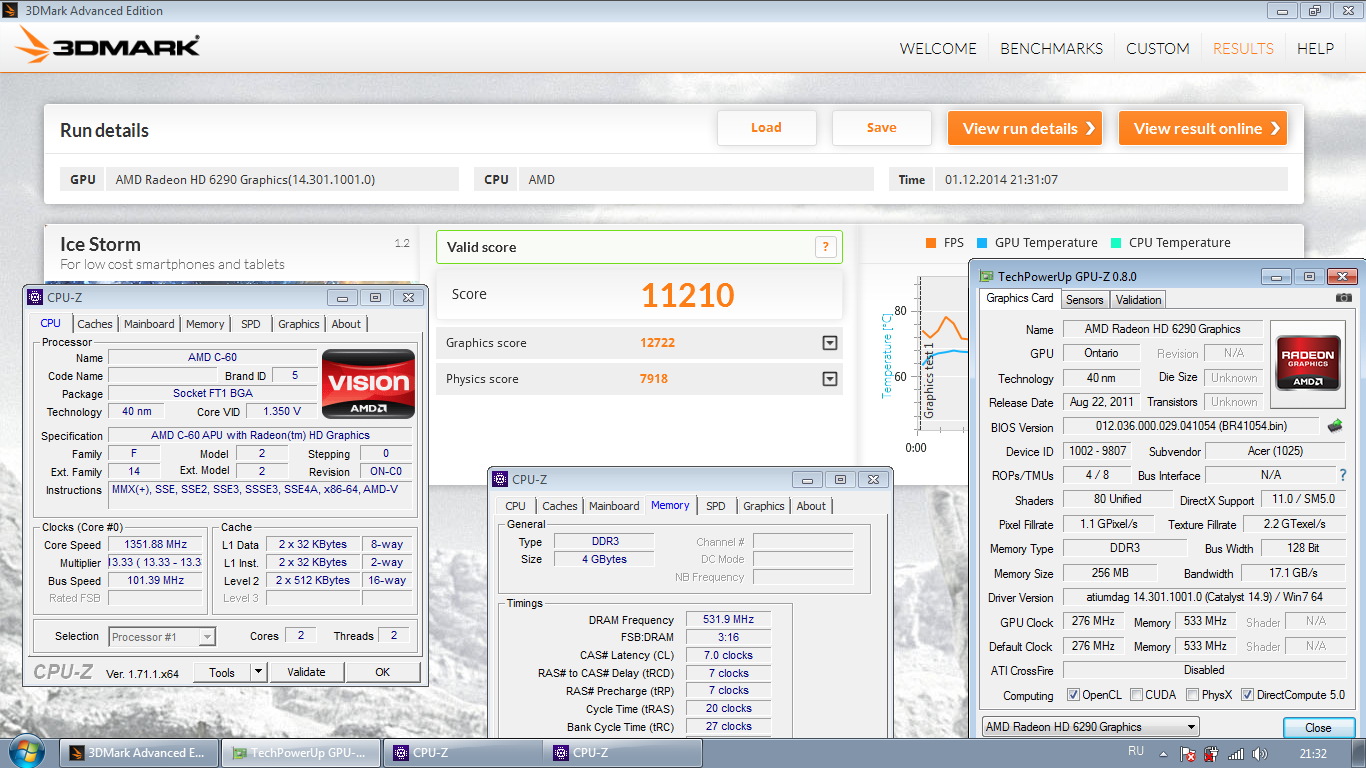Click the overall score 11210
This screenshot has height=768, width=1366.
point(688,295)
